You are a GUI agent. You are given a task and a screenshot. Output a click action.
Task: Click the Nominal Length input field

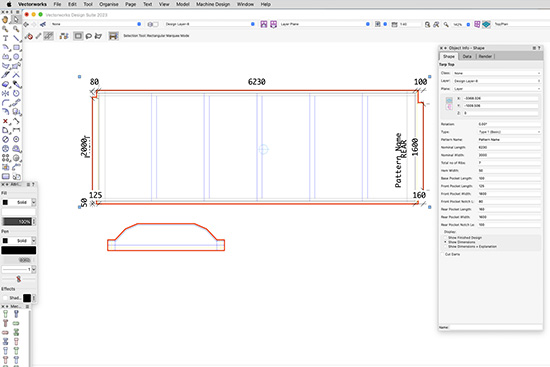[x=509, y=147]
